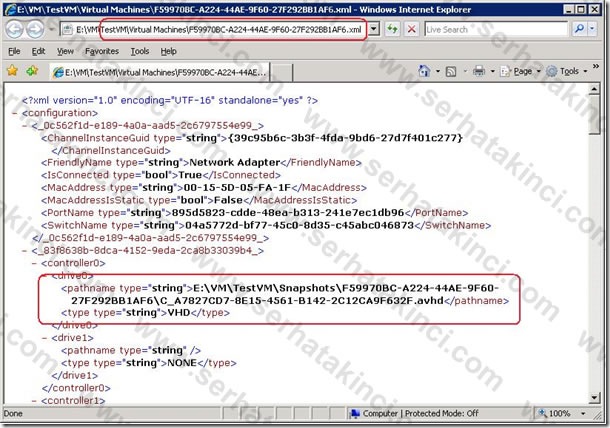Open the Tools menu in the menu bar
610x428 pixels.
140,51
